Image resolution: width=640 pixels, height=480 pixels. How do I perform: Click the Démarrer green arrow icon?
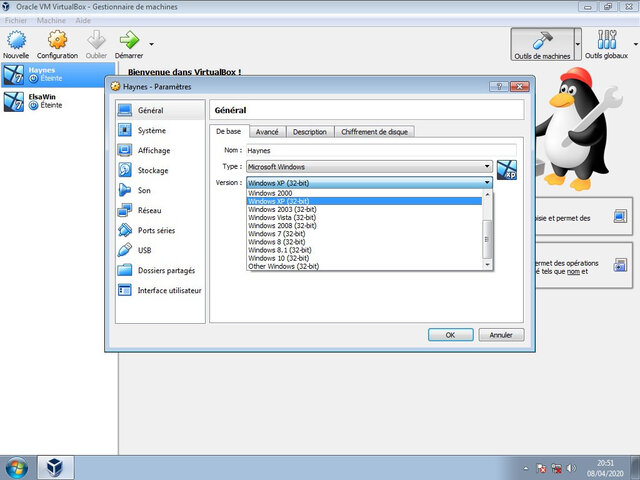point(129,40)
